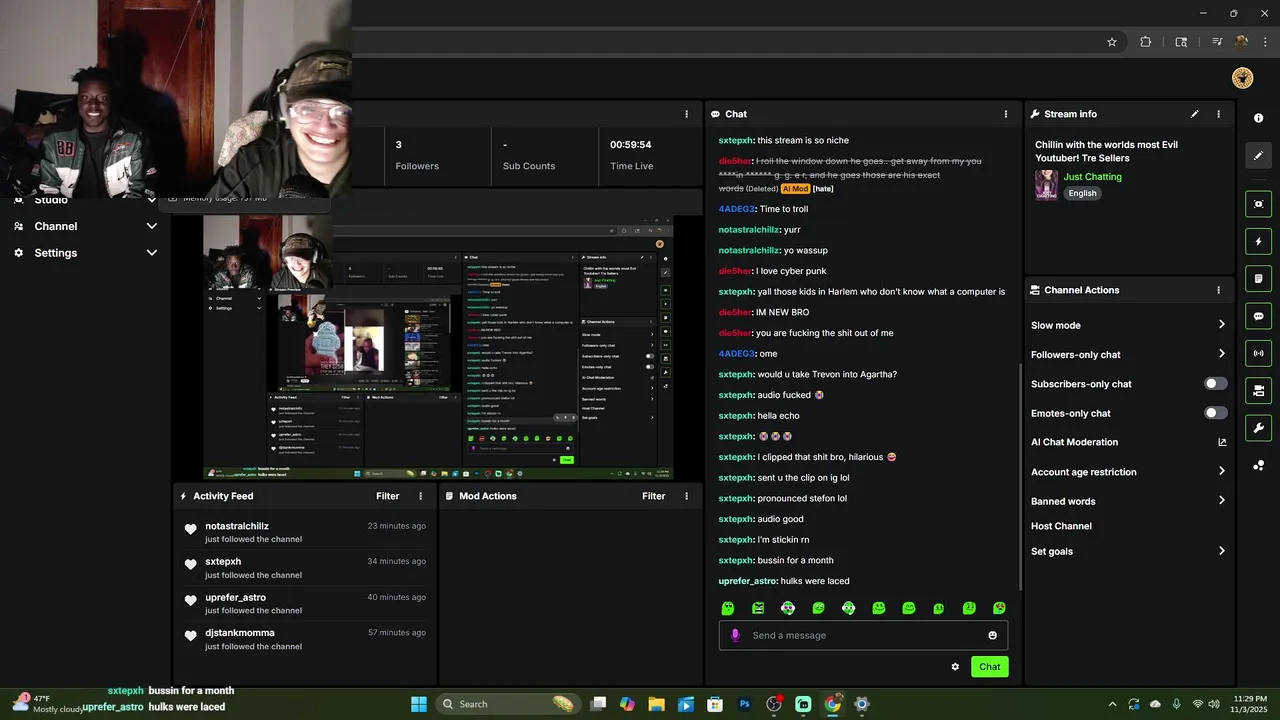Open AI Chat Moderation label
Image resolution: width=1280 pixels, height=720 pixels.
(1074, 442)
